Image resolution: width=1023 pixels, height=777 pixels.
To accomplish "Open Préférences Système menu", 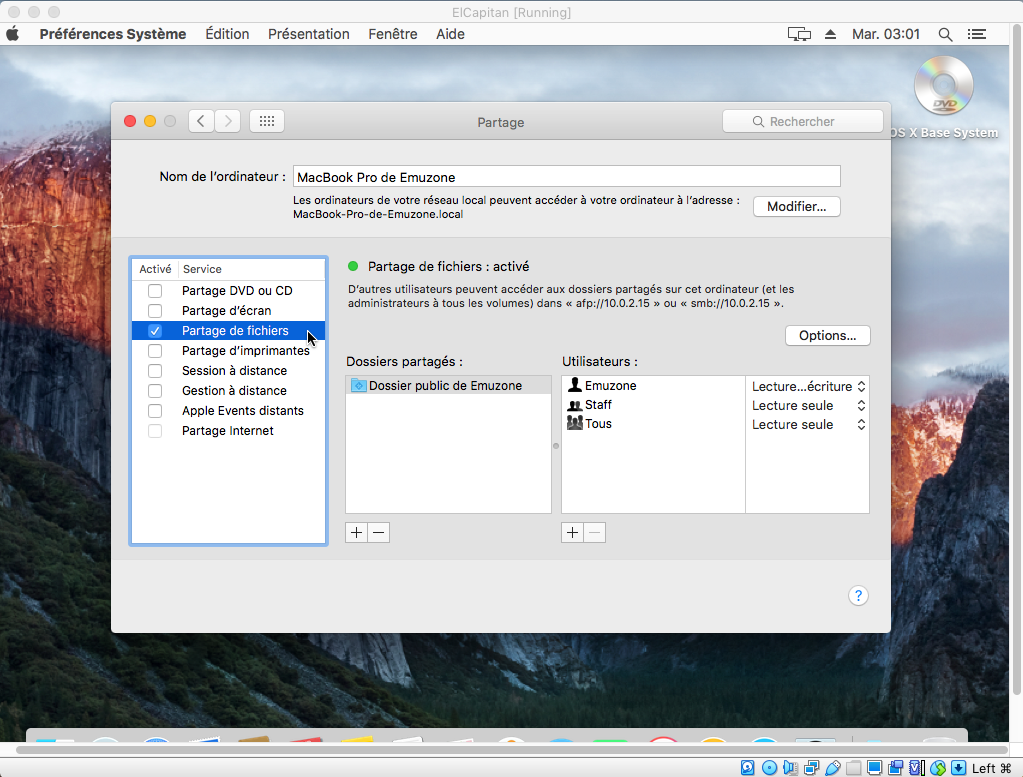I will (x=113, y=34).
